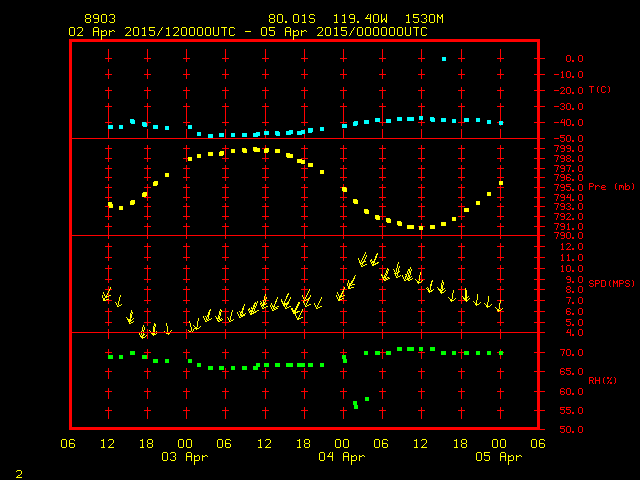Select the first yellow pressure point at left
Image resolution: width=640 pixels, height=480 pixels.
(110, 204)
